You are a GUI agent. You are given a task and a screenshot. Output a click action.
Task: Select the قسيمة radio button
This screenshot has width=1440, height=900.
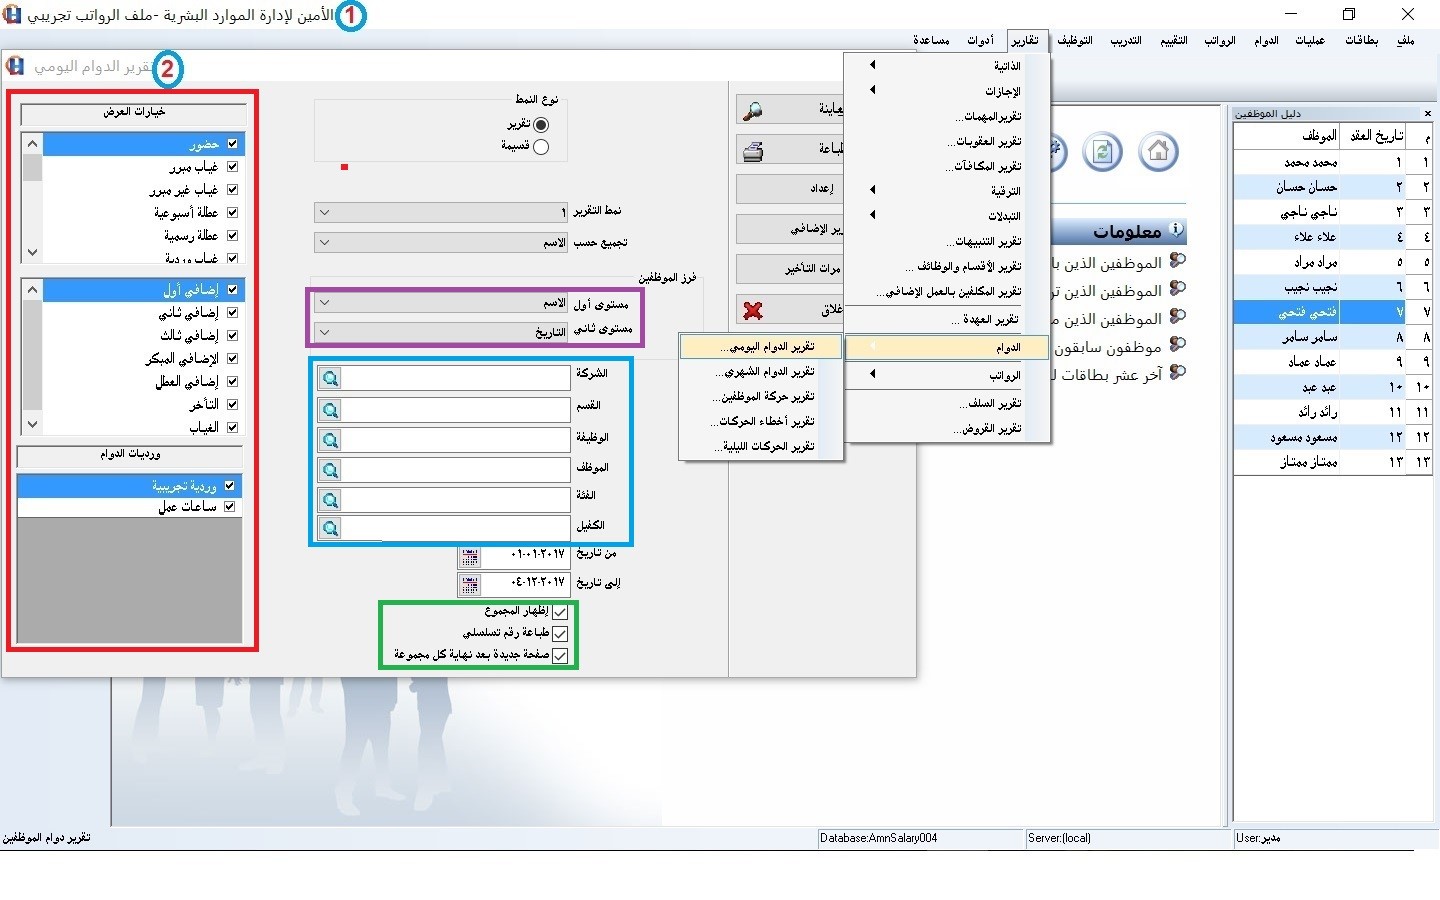541,147
